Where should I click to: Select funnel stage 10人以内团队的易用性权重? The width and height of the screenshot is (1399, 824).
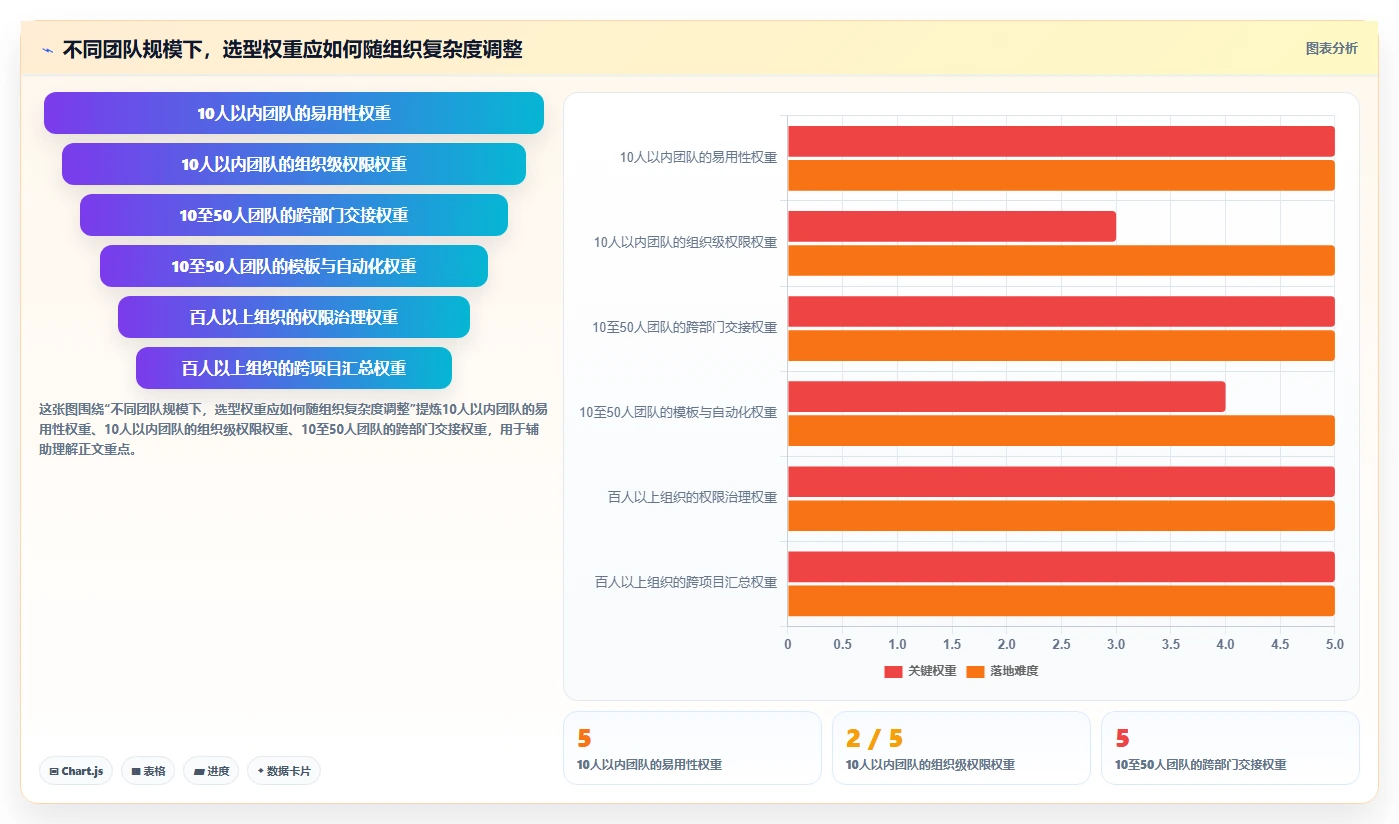point(294,113)
